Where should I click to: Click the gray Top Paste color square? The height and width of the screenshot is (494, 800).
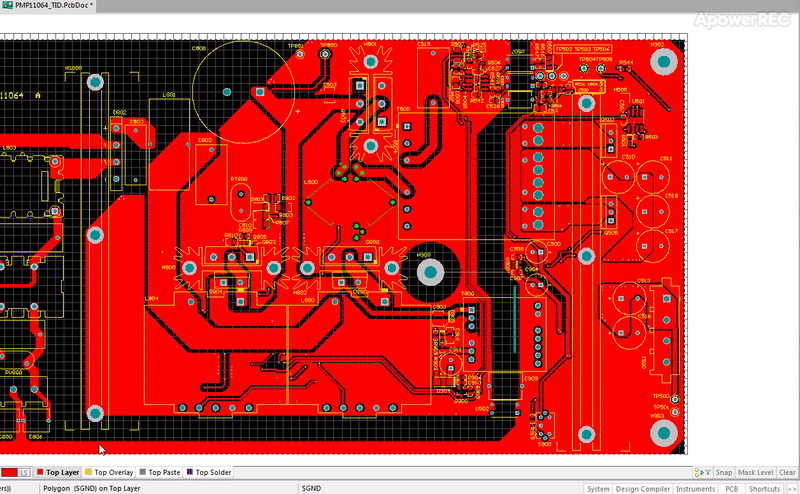click(143, 472)
